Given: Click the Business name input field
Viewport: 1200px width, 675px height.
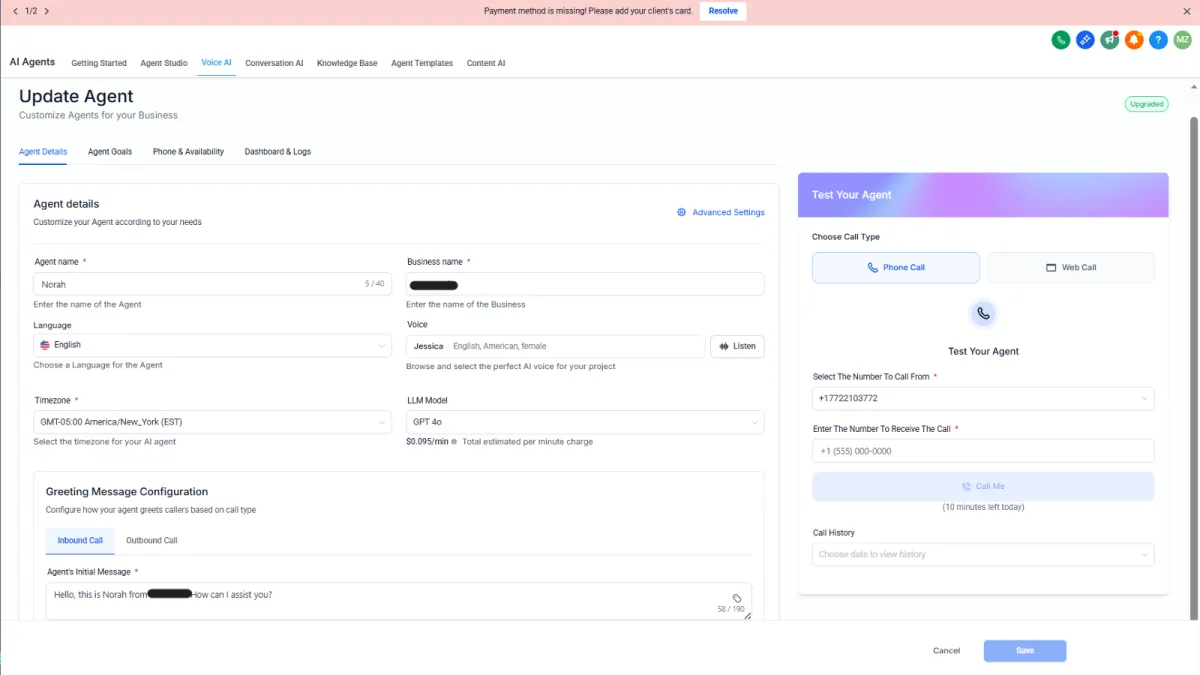Looking at the screenshot, I should click(x=586, y=284).
